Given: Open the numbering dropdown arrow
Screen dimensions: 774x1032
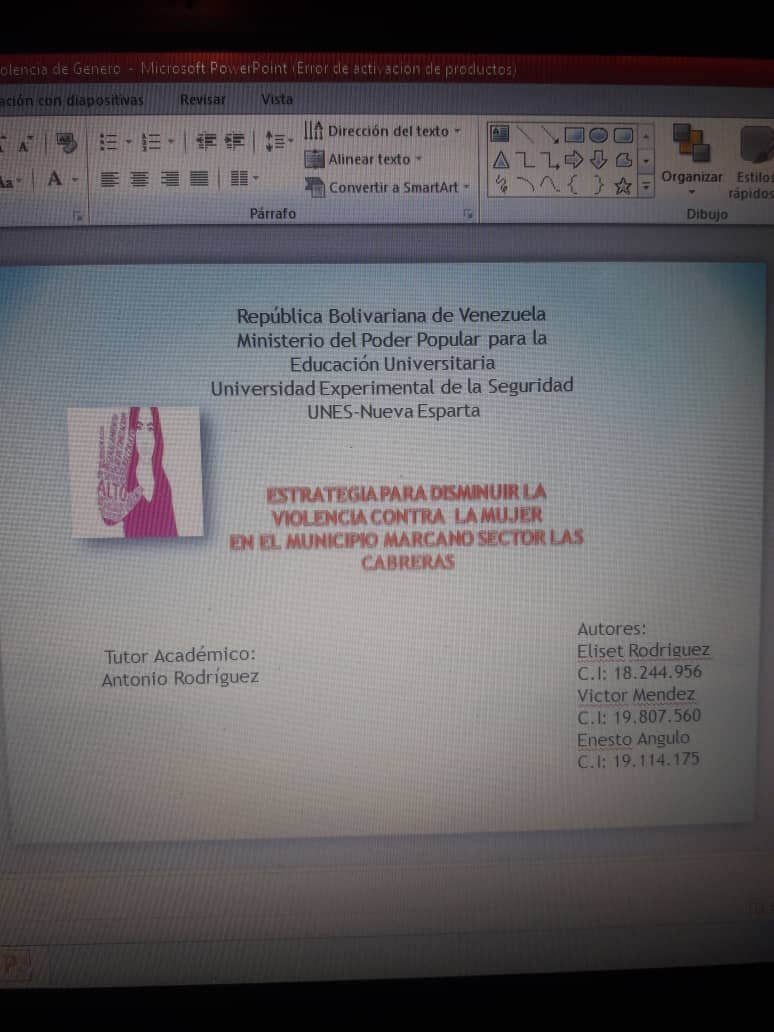Looking at the screenshot, I should click(x=170, y=141).
